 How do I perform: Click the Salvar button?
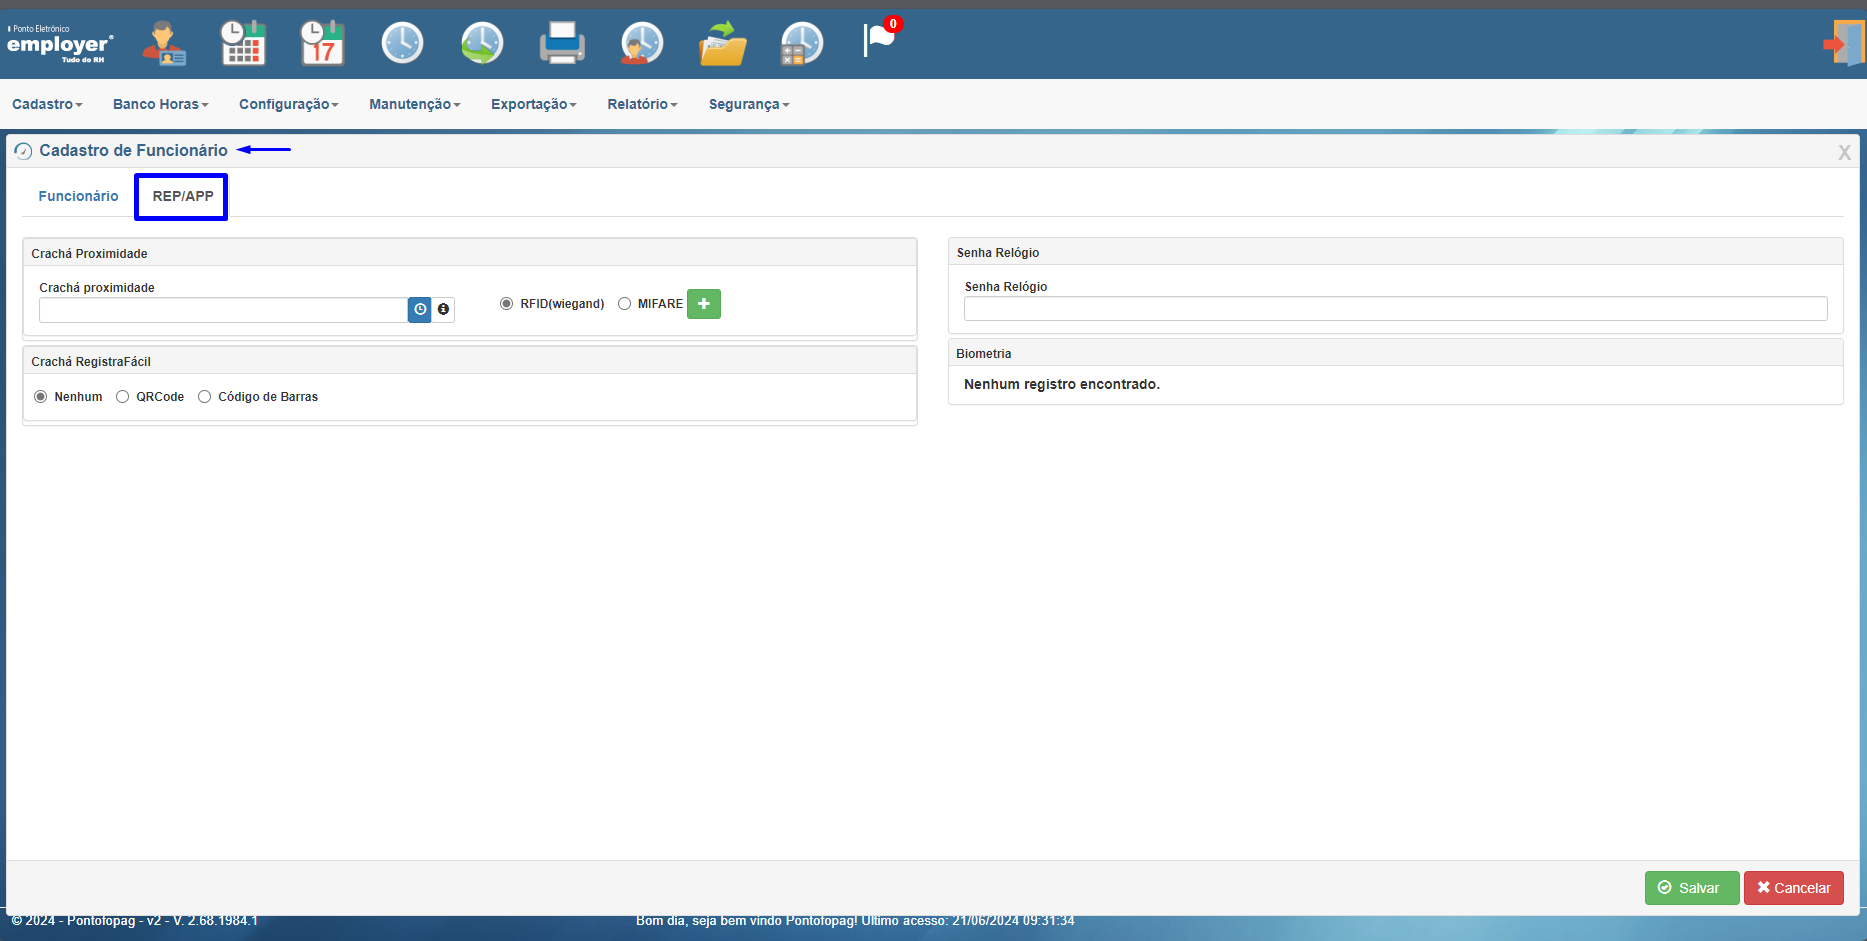(1692, 888)
